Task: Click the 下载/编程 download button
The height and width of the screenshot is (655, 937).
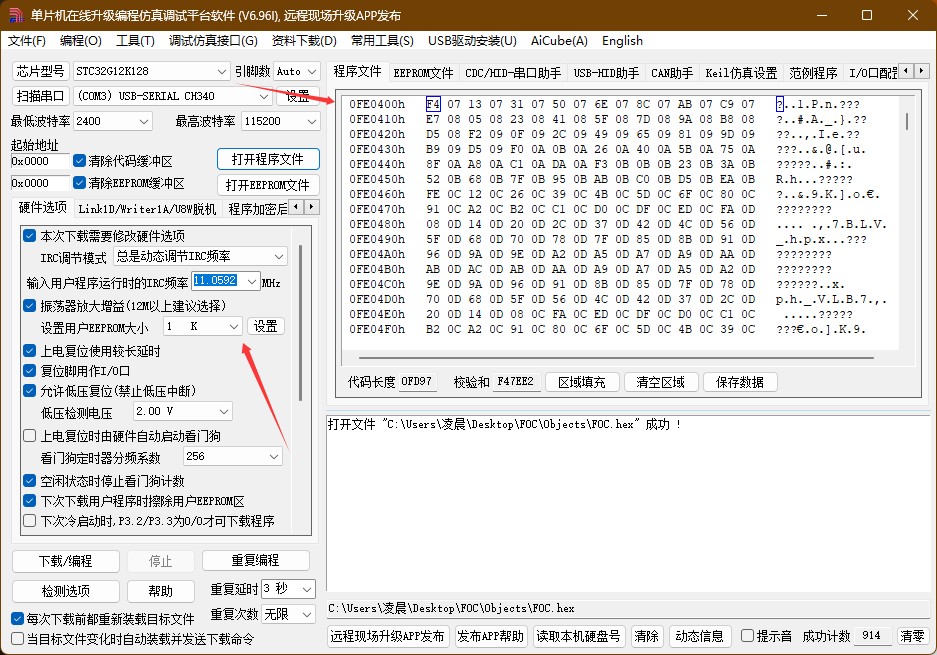Action: (x=64, y=560)
